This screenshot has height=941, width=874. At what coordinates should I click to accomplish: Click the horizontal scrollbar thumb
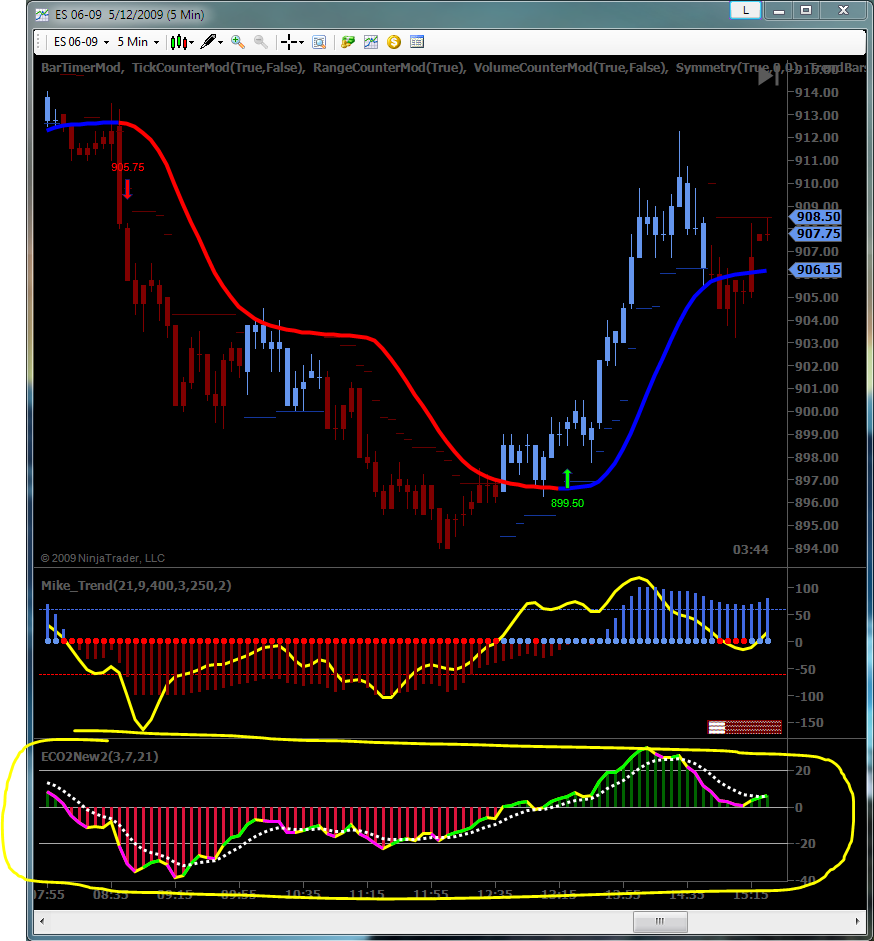coord(660,921)
